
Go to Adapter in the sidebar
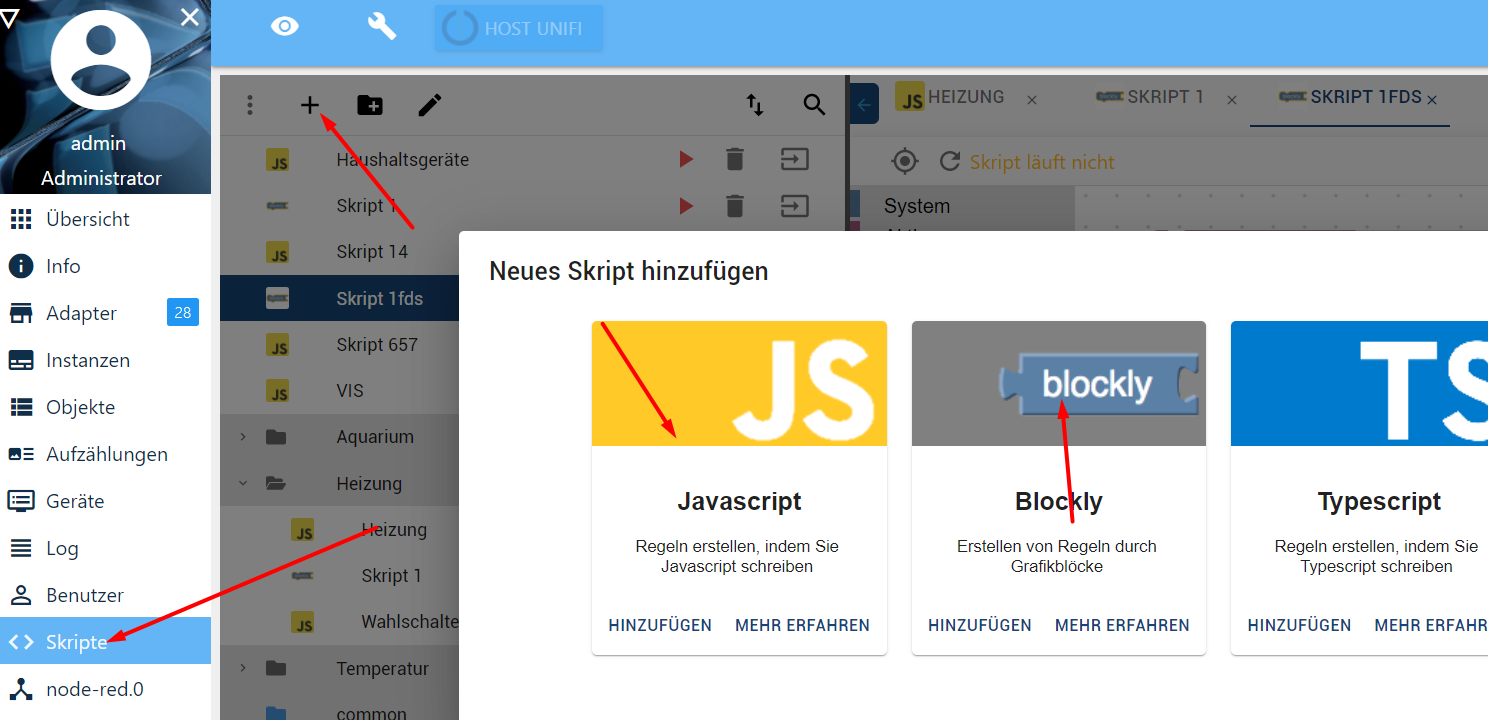click(105, 313)
